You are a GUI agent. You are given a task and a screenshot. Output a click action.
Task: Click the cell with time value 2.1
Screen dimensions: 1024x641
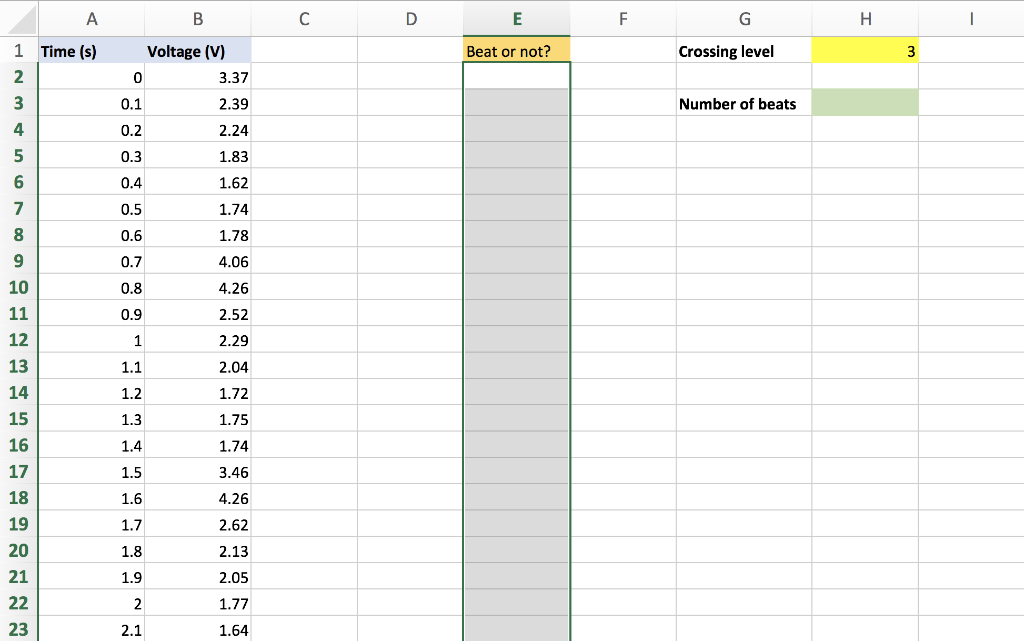tap(91, 630)
